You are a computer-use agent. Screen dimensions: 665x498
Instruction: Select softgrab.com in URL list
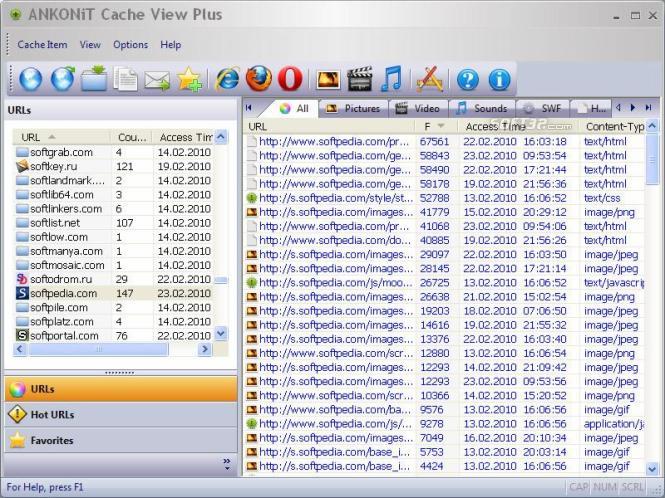pyautogui.click(x=113, y=152)
